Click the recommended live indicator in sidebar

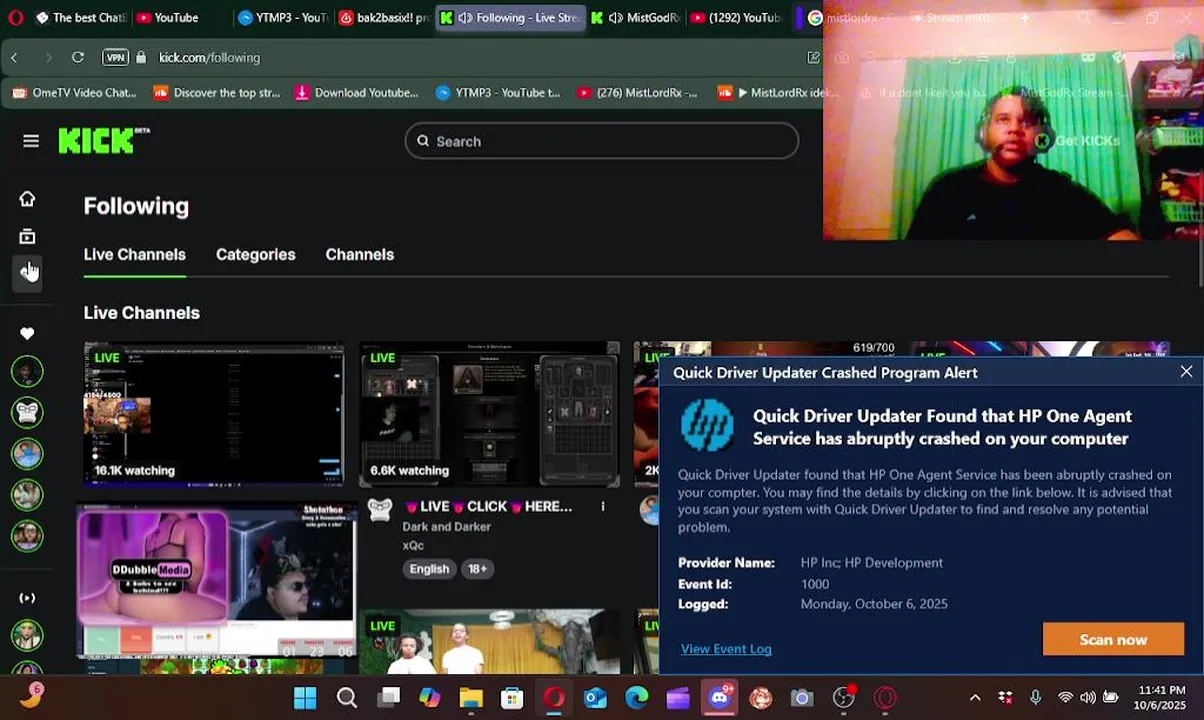(27, 598)
